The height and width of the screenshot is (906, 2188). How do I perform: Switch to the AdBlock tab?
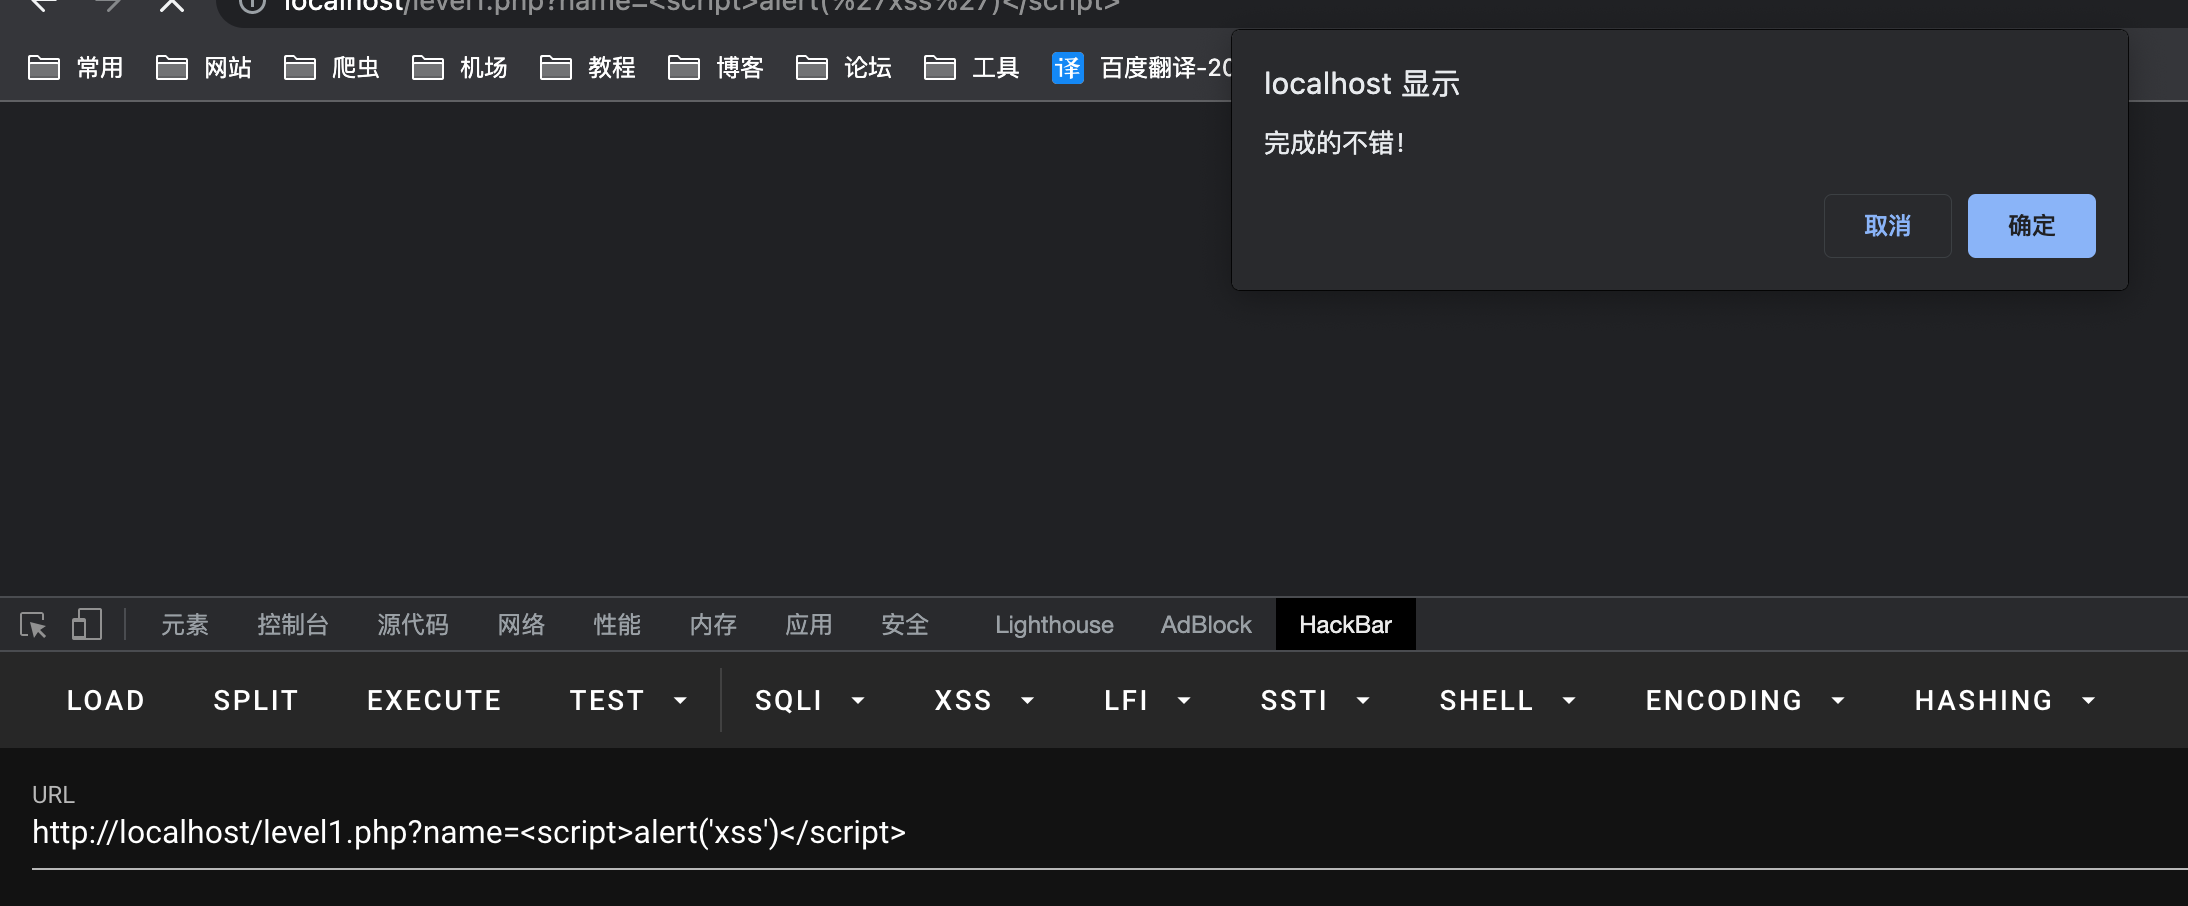[1206, 625]
